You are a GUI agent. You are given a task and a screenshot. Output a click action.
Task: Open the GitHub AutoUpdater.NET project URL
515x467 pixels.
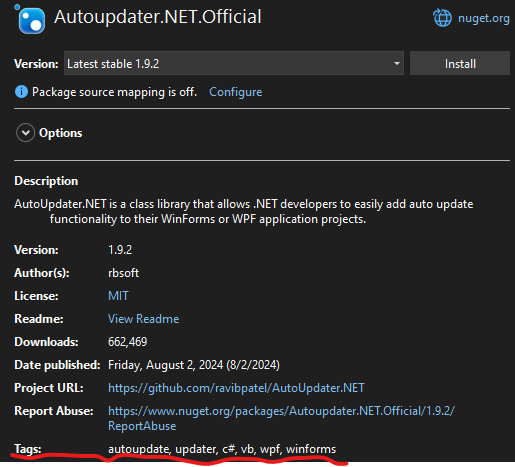(x=236, y=388)
